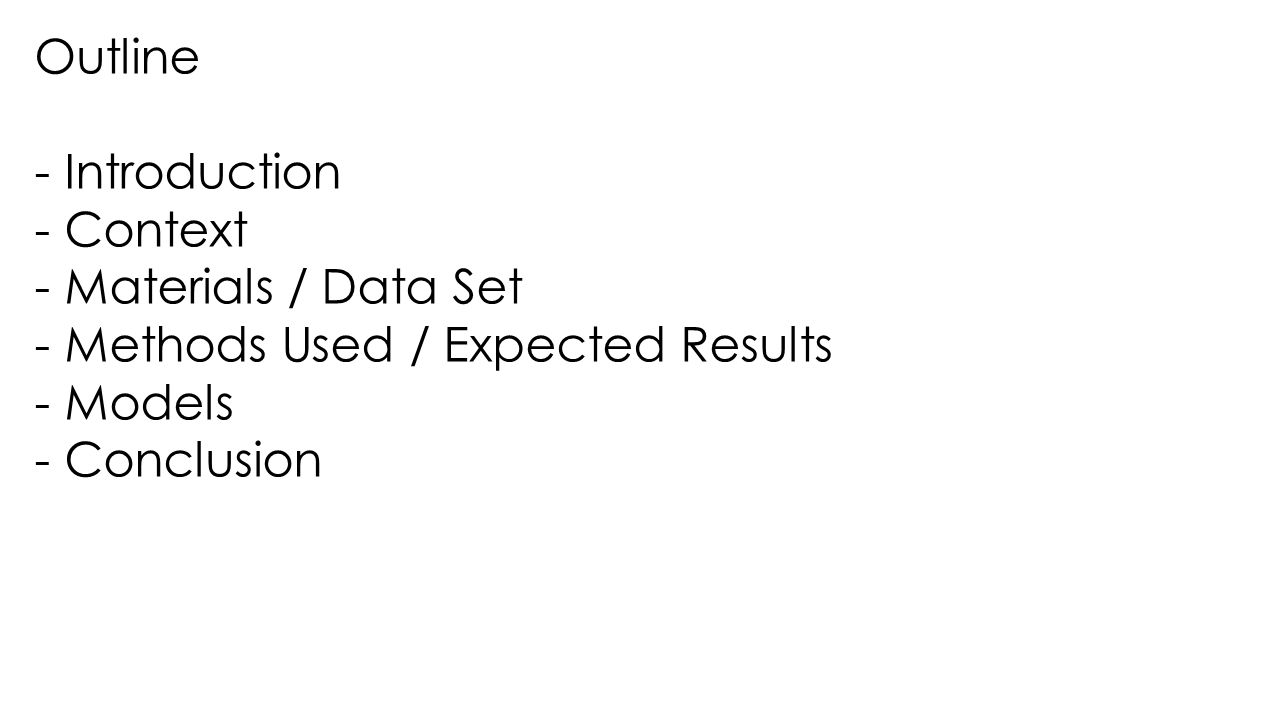Click the Conclusion bullet item
This screenshot has height=720, width=1280.
pyautogui.click(x=193, y=461)
